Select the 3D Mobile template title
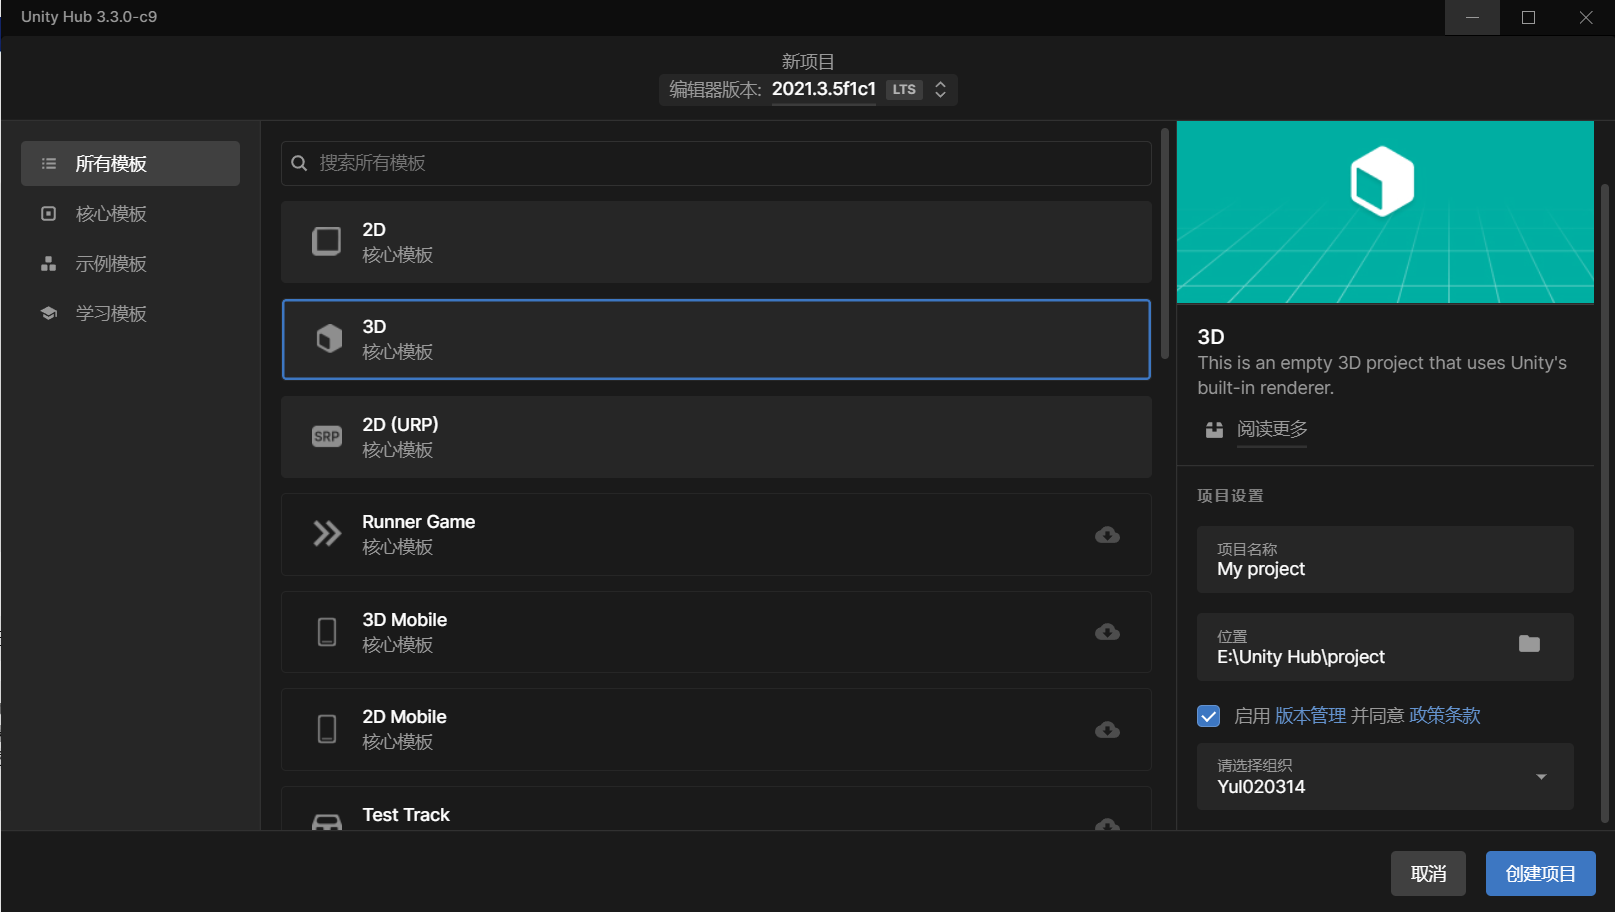The image size is (1615, 912). (404, 620)
